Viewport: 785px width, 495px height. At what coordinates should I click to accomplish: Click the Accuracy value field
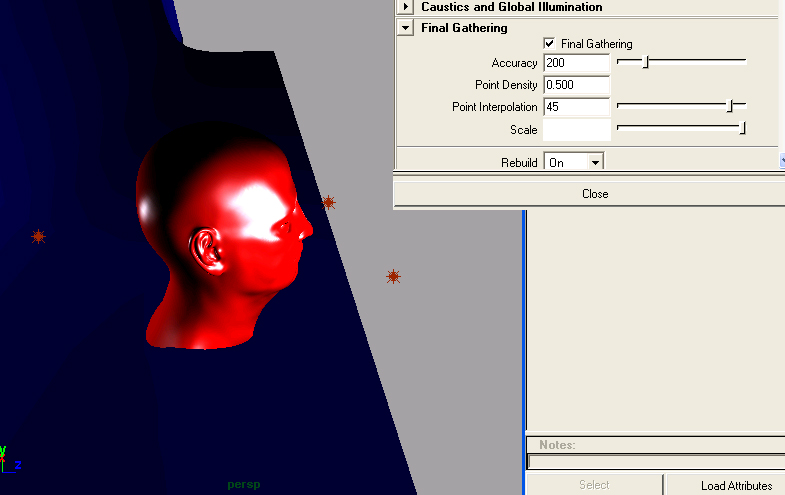576,63
